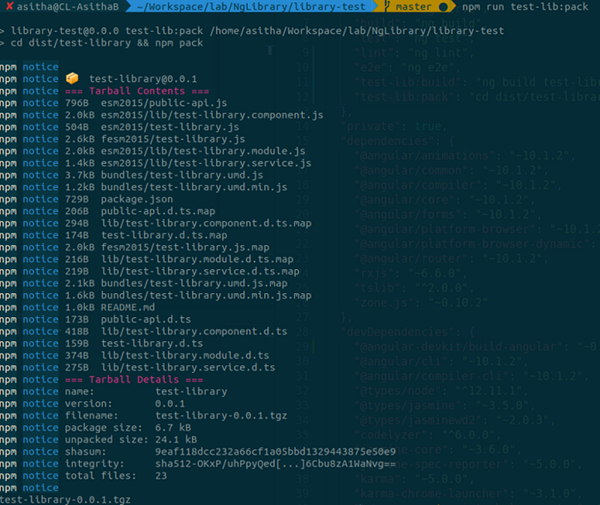This screenshot has height=505, width=600.
Task: Click the npm run test-lib:pack command text
Action: click(525, 7)
